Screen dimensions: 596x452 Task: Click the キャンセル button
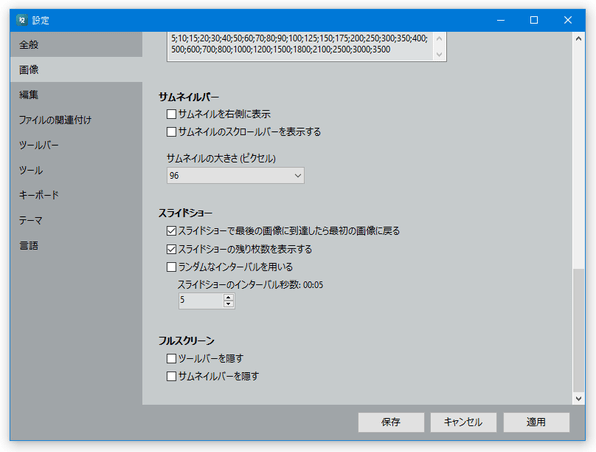click(463, 422)
